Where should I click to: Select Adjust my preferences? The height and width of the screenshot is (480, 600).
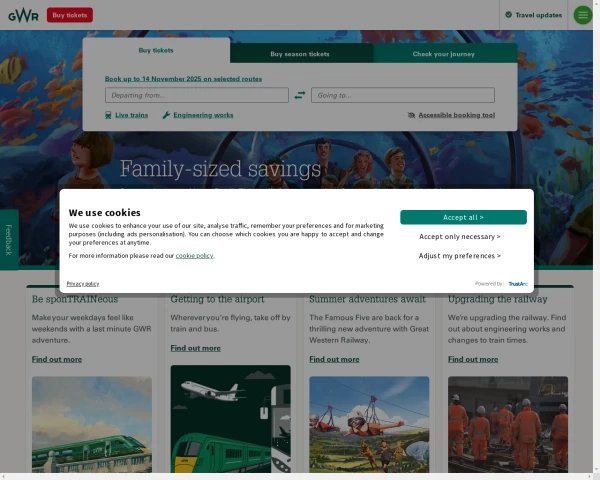[x=460, y=256]
